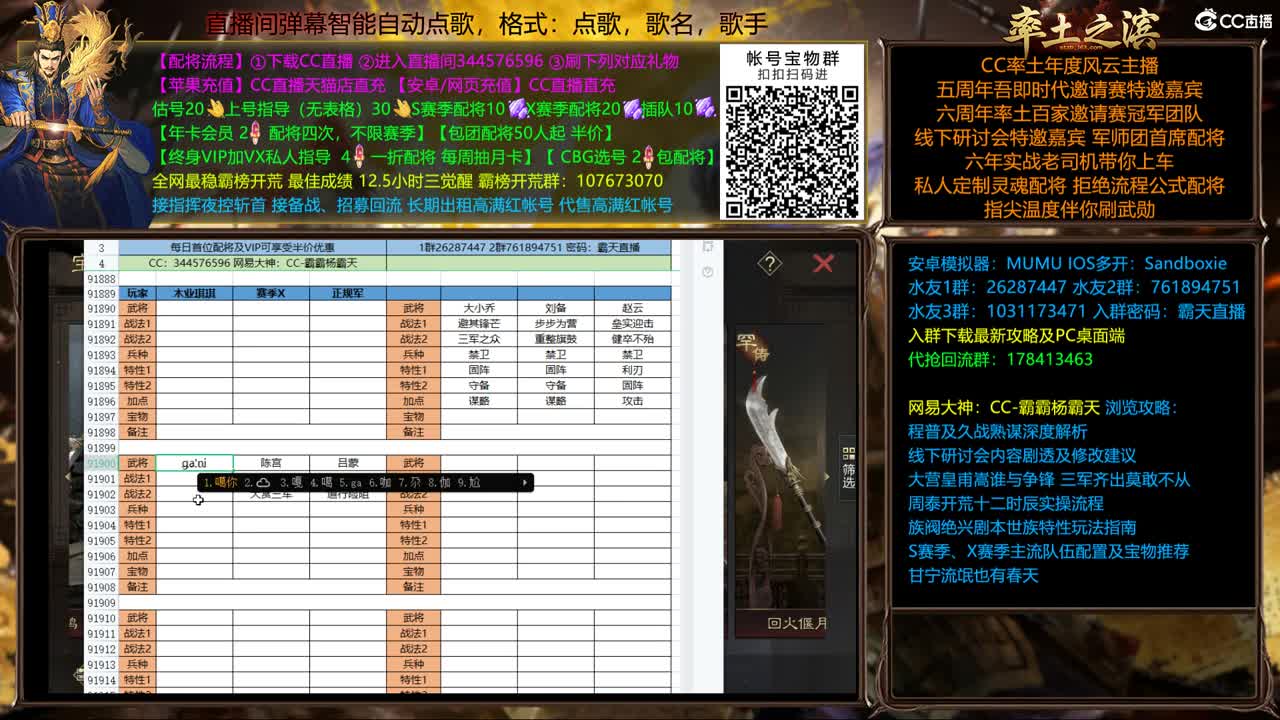The height and width of the screenshot is (720, 1280).
Task: Pick IME candidate 5.ga
Action: click(350, 483)
